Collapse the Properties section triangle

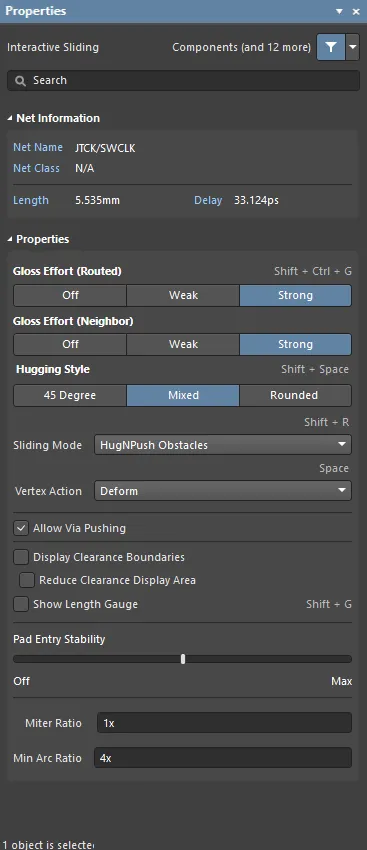10,239
